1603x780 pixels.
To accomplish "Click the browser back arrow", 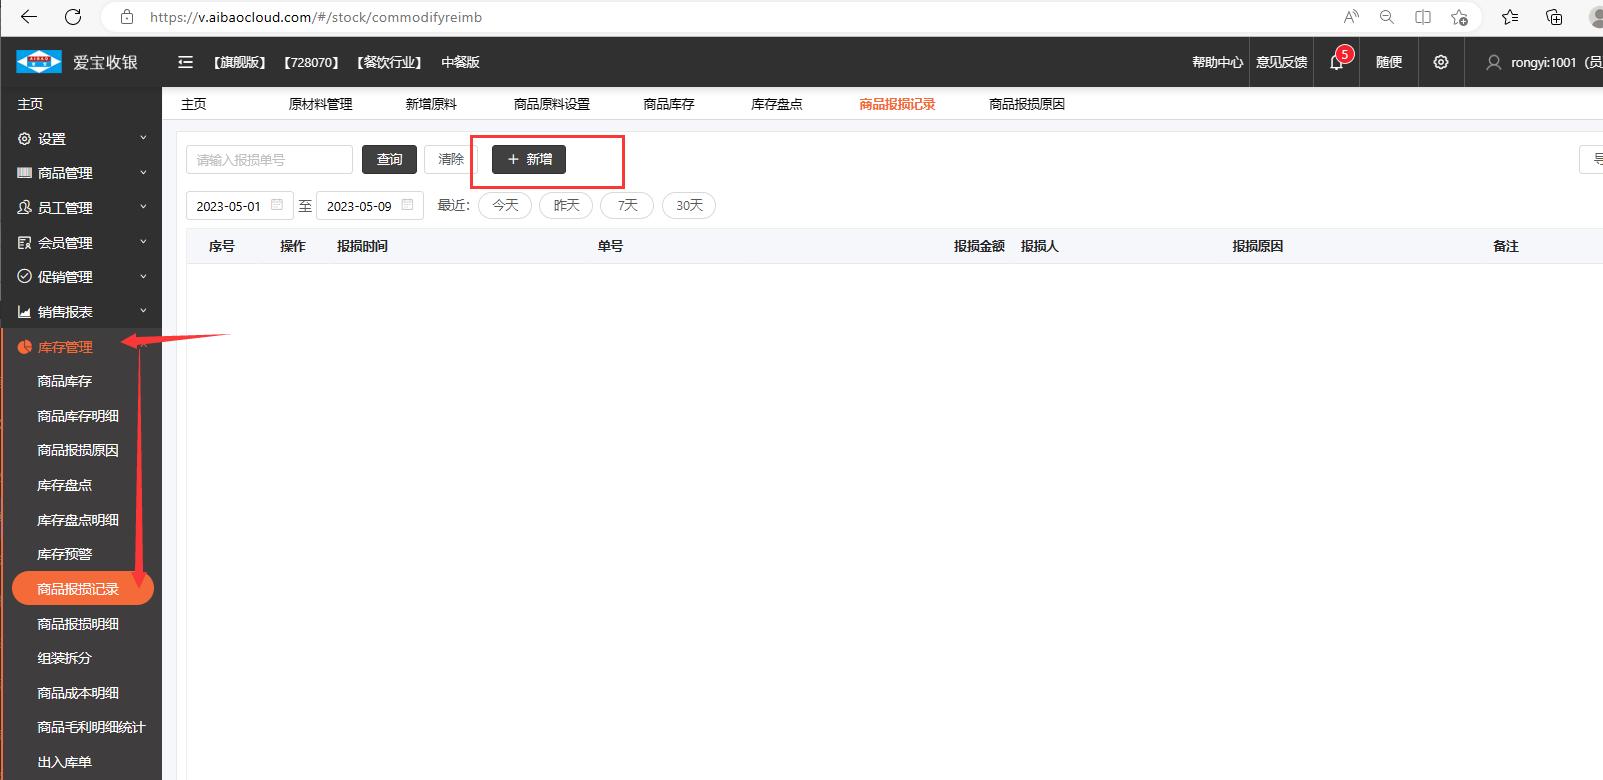I will click(x=29, y=17).
